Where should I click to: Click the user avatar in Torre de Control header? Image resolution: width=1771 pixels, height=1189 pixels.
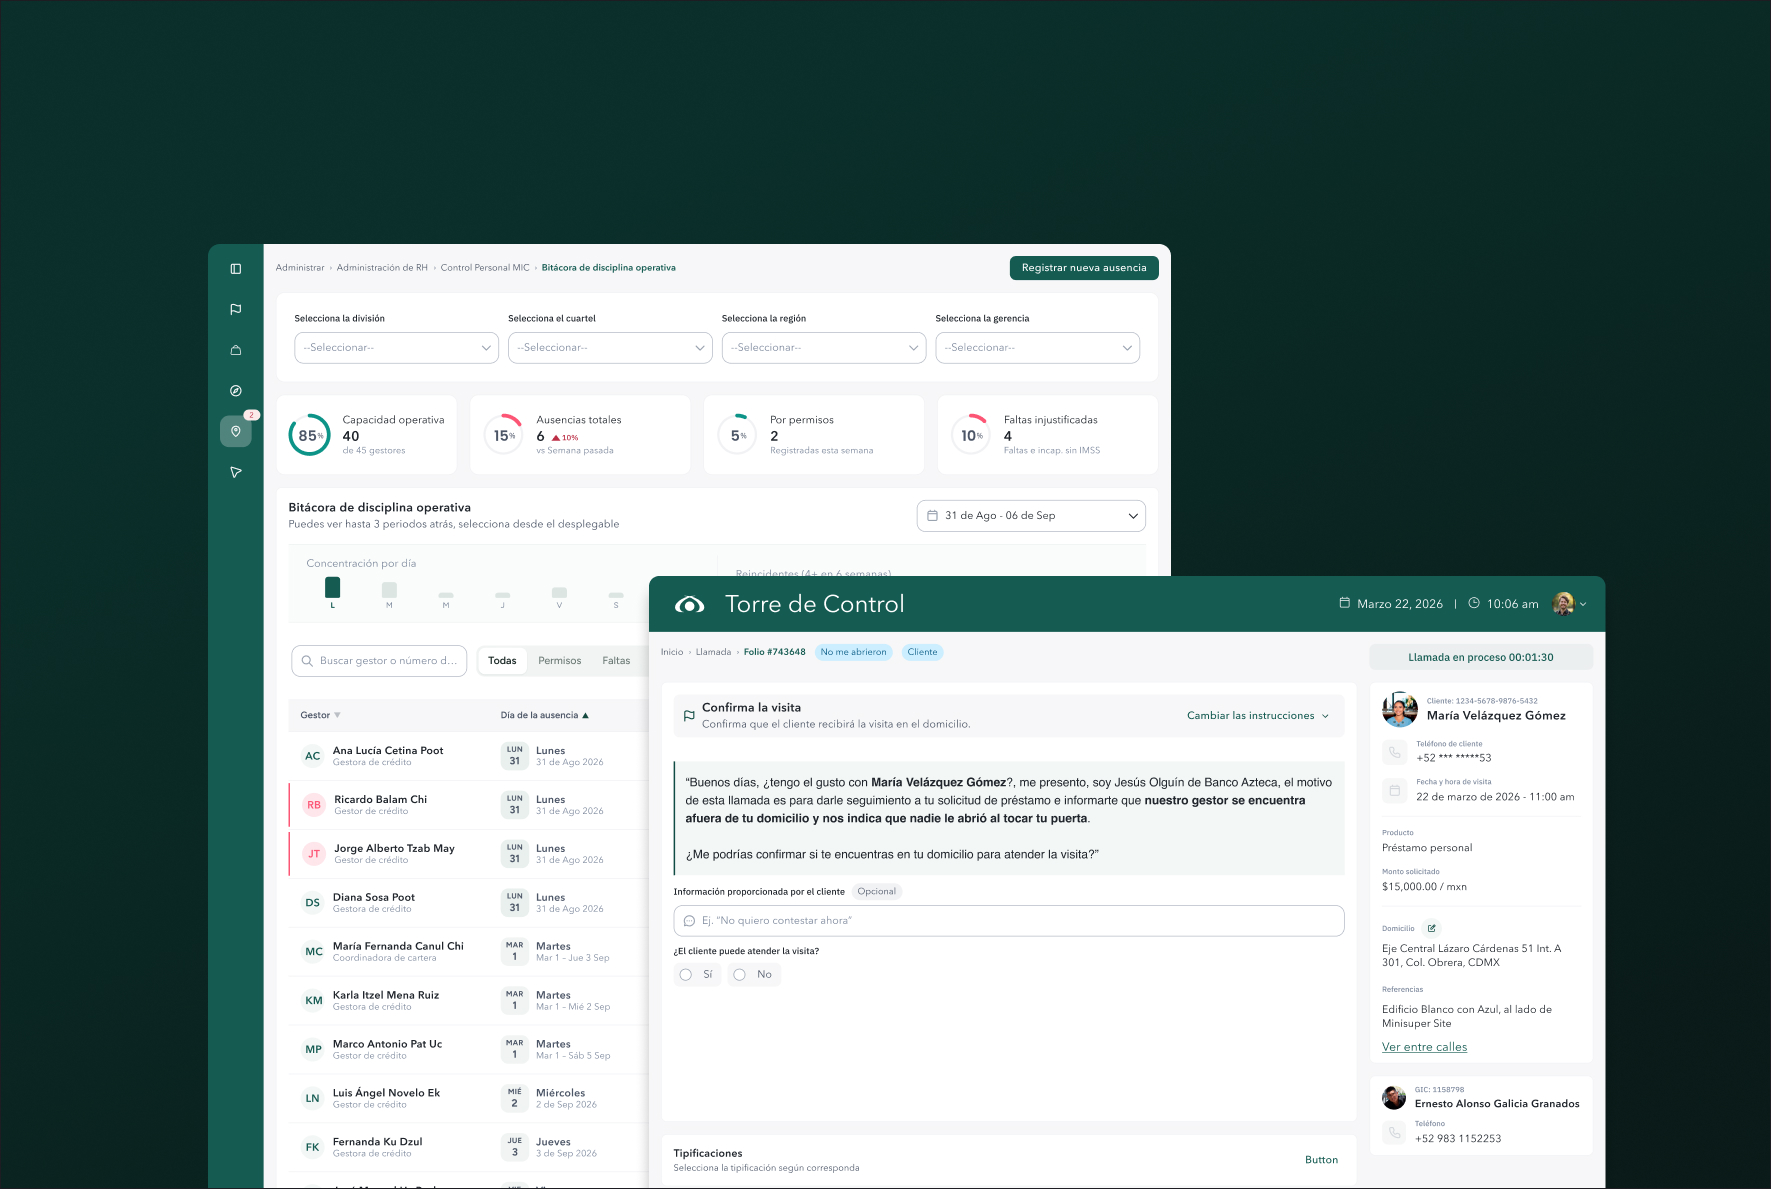tap(1563, 603)
